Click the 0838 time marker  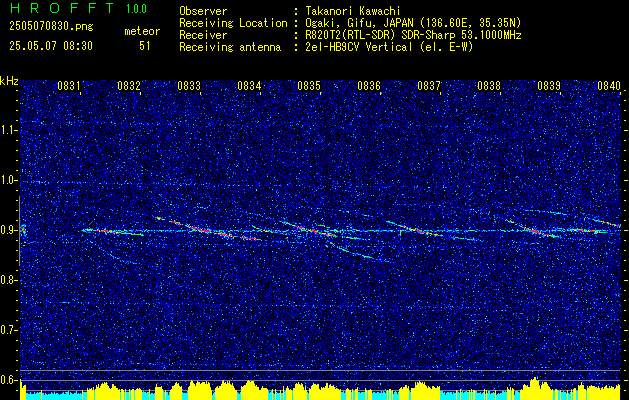point(489,85)
